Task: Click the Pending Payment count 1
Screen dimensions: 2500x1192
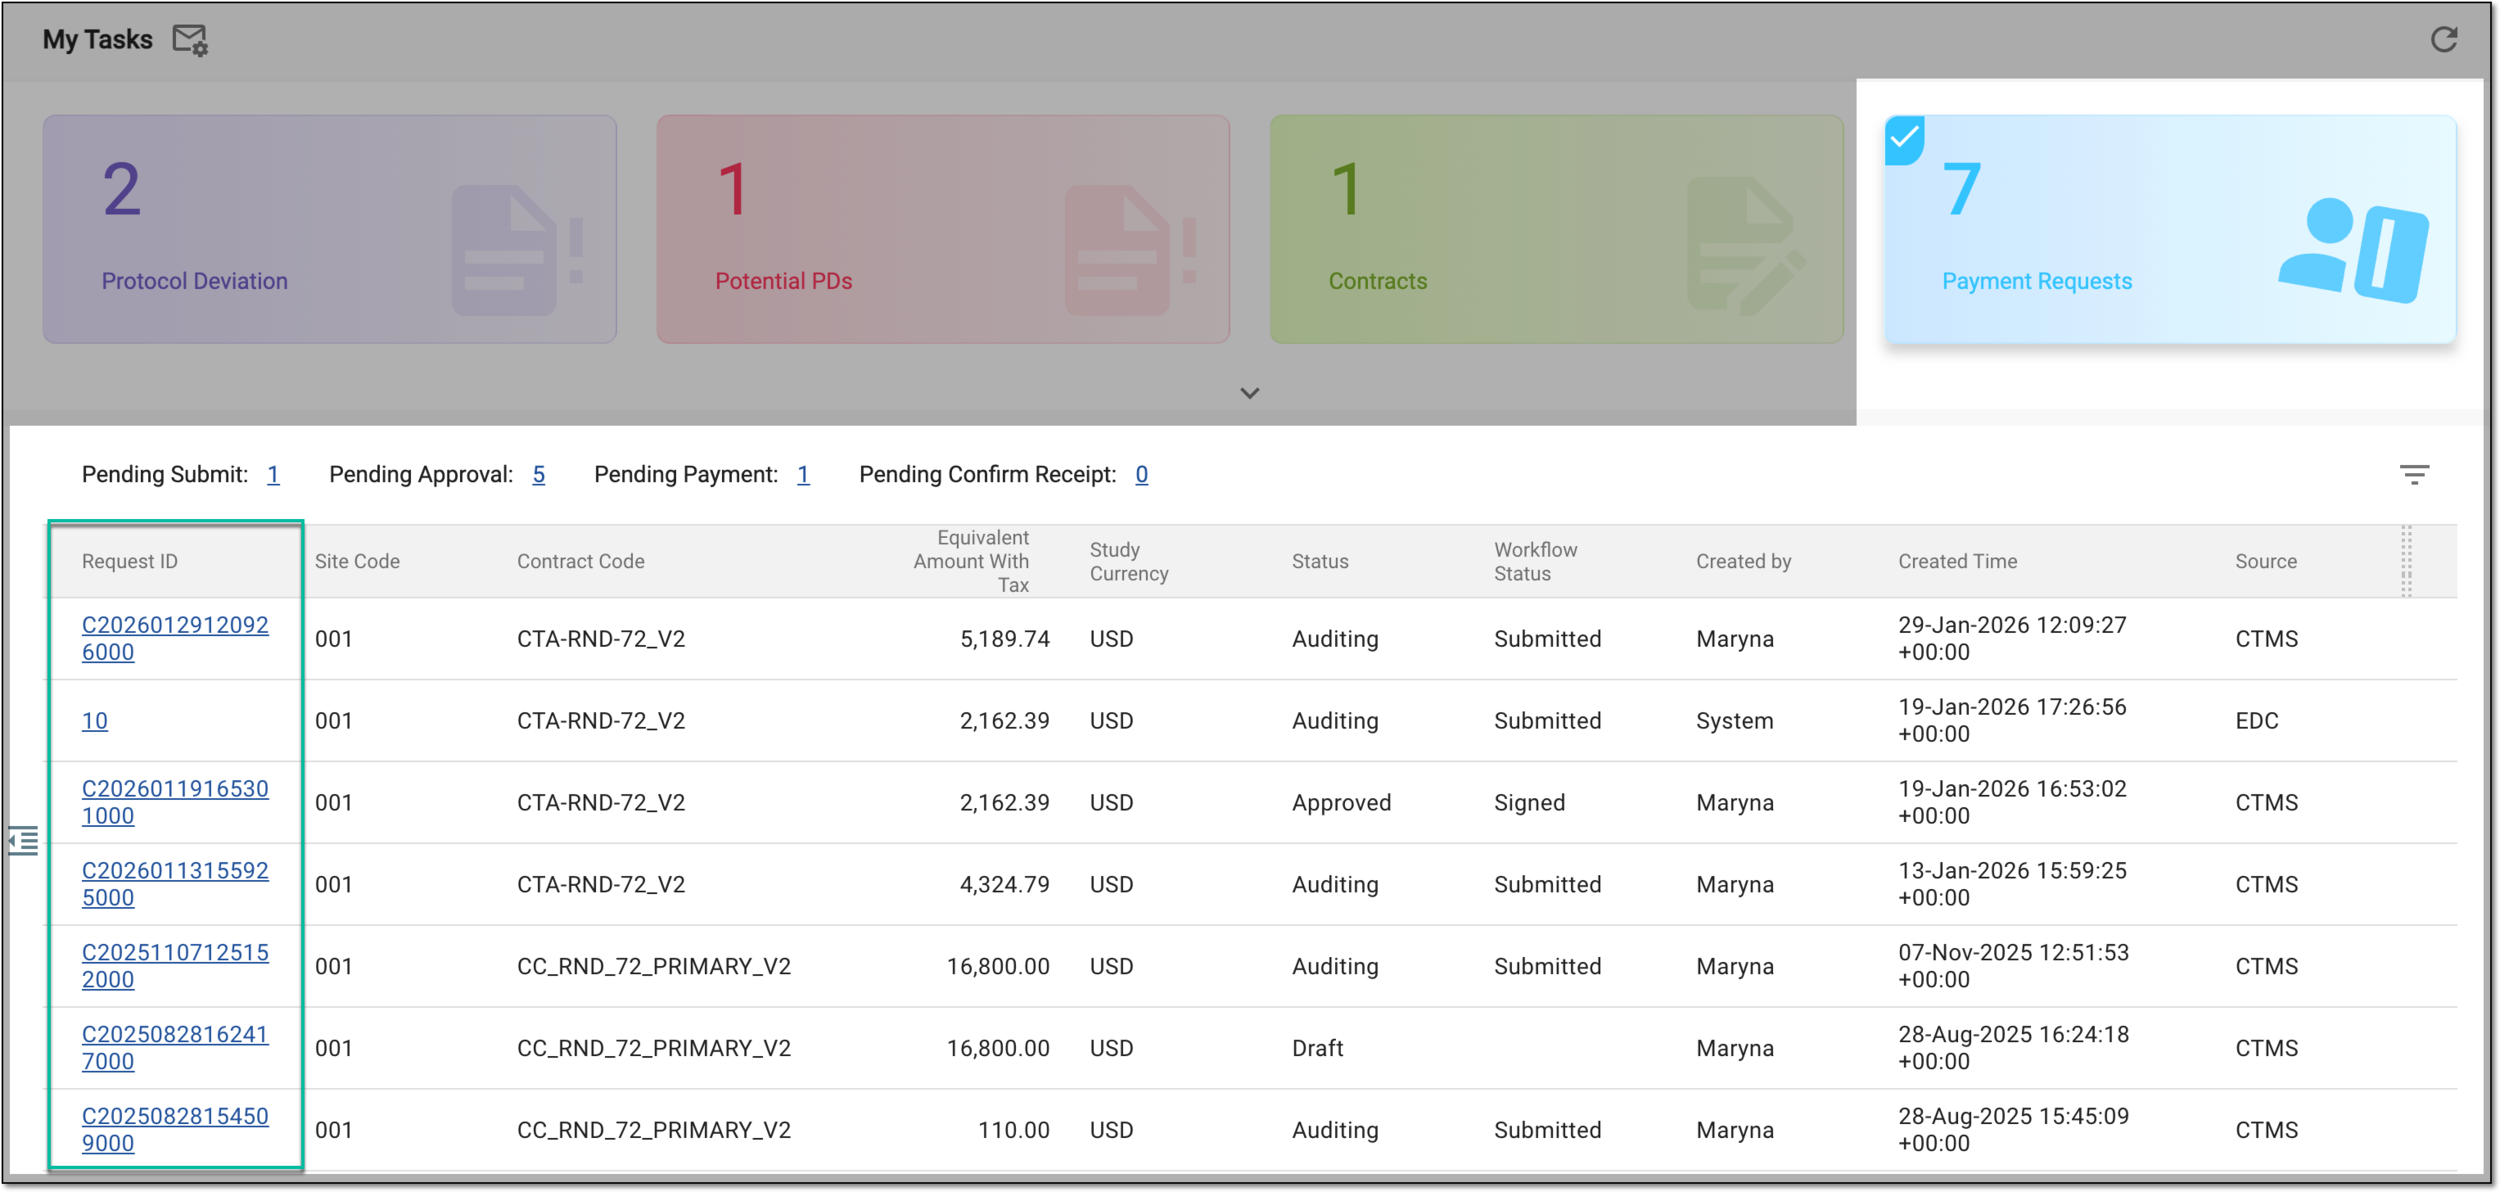Action: coord(803,475)
